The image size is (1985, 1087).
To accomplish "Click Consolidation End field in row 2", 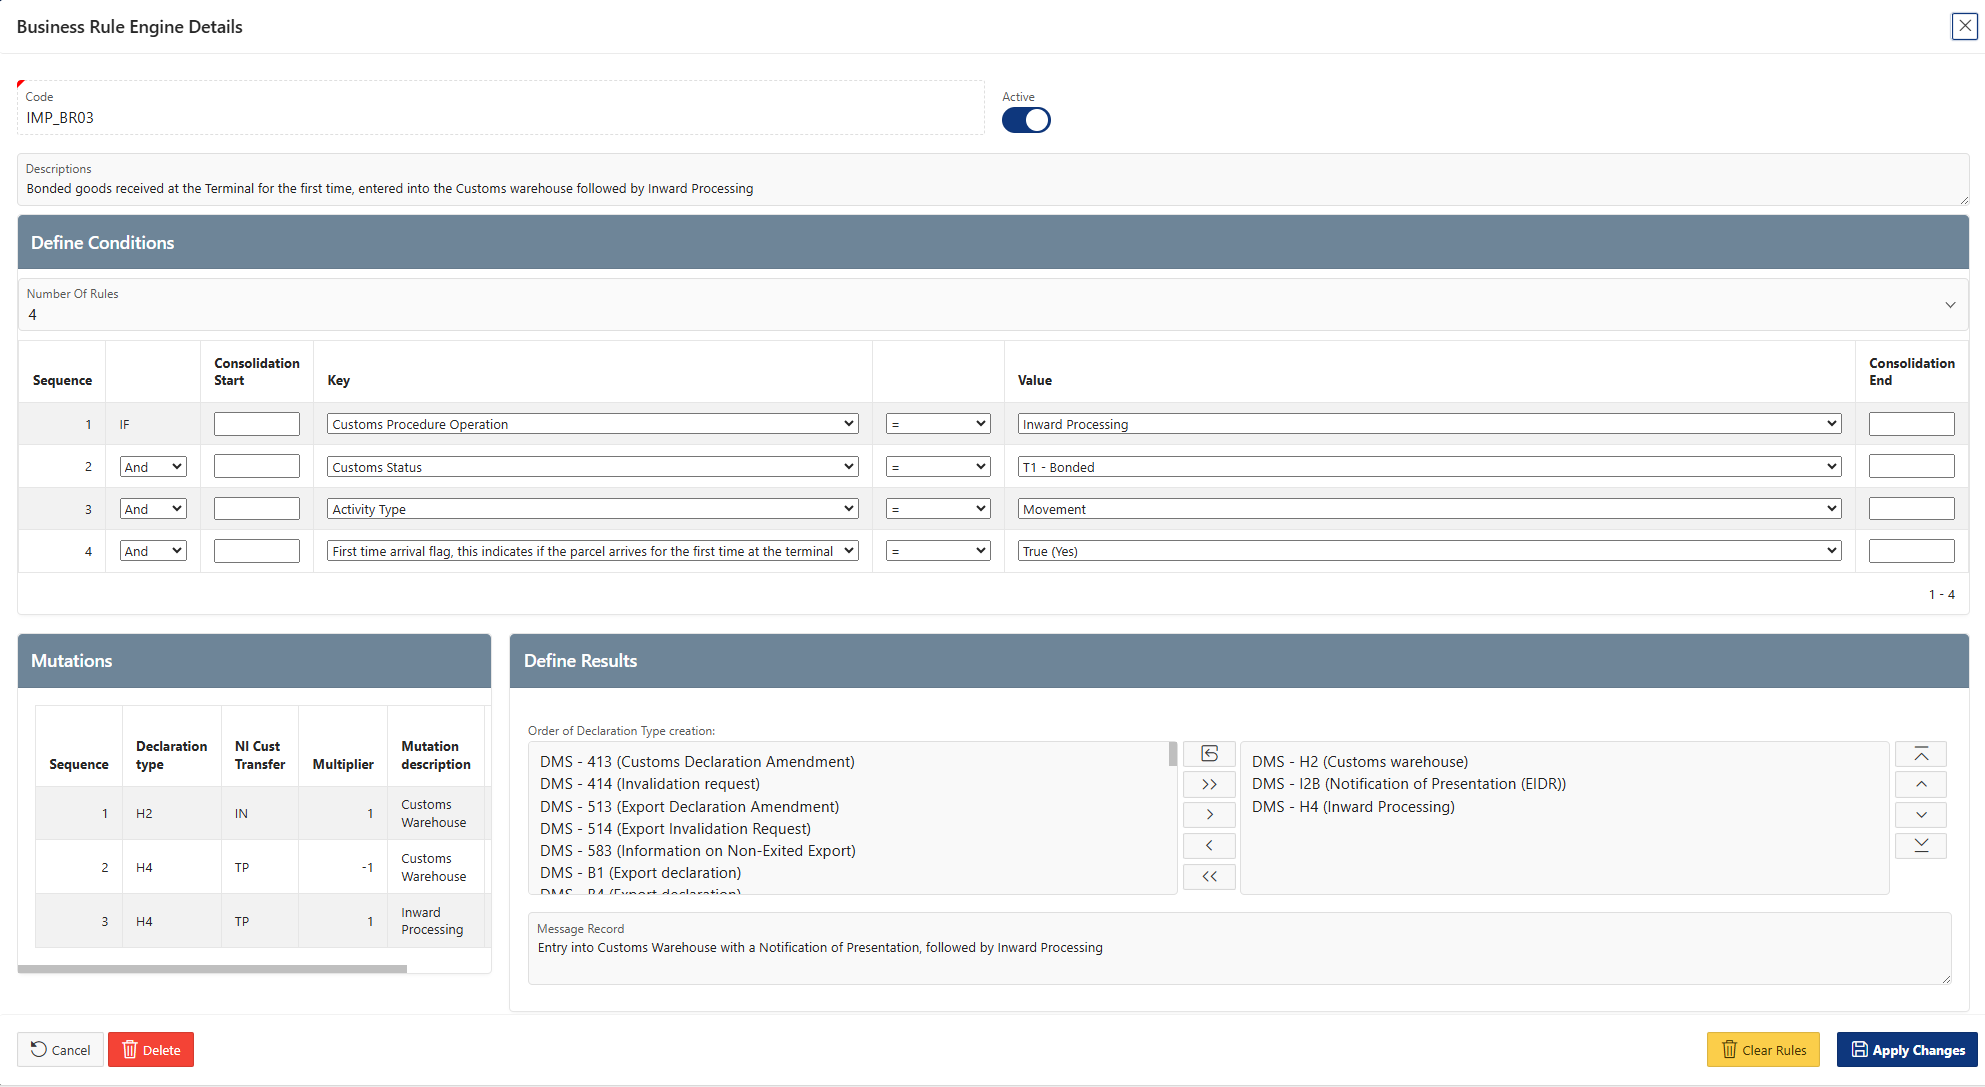I will pyautogui.click(x=1912, y=467).
